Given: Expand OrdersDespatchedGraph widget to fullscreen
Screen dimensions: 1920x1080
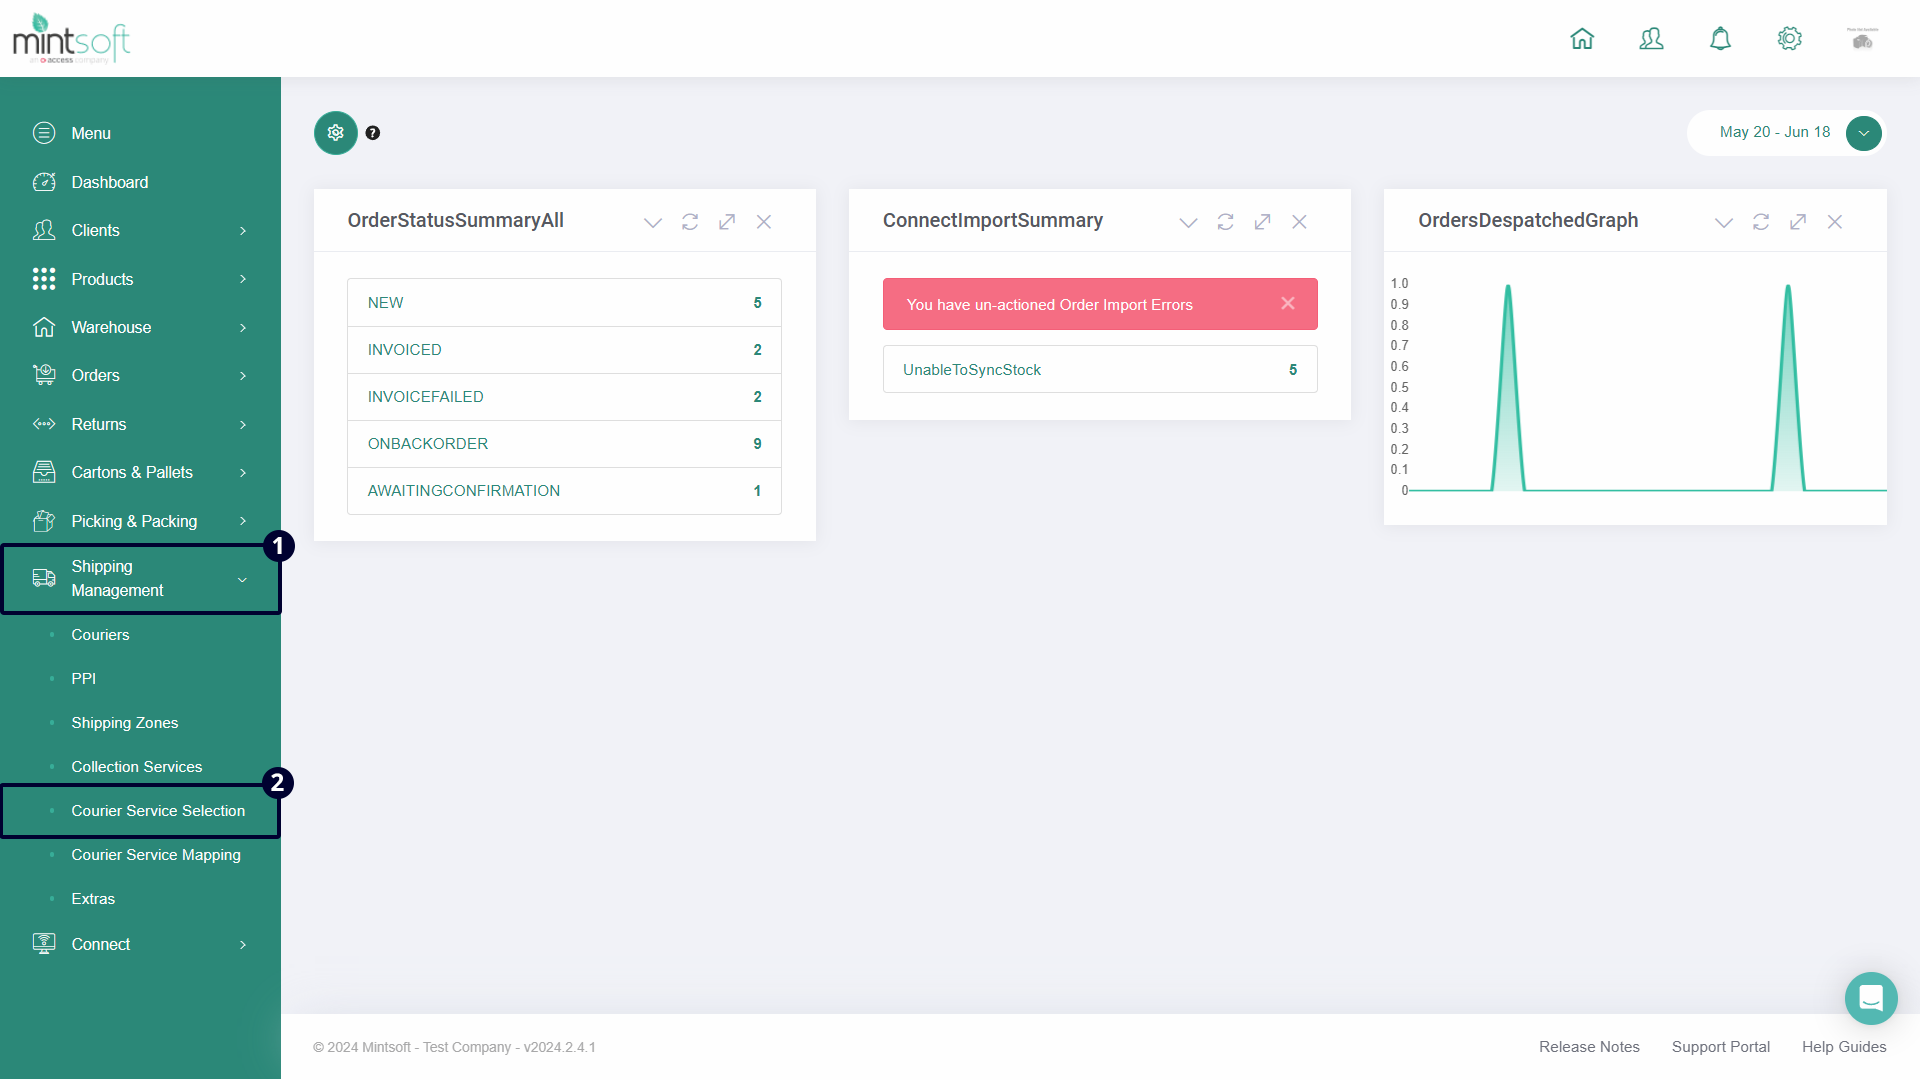Looking at the screenshot, I should click(1798, 222).
